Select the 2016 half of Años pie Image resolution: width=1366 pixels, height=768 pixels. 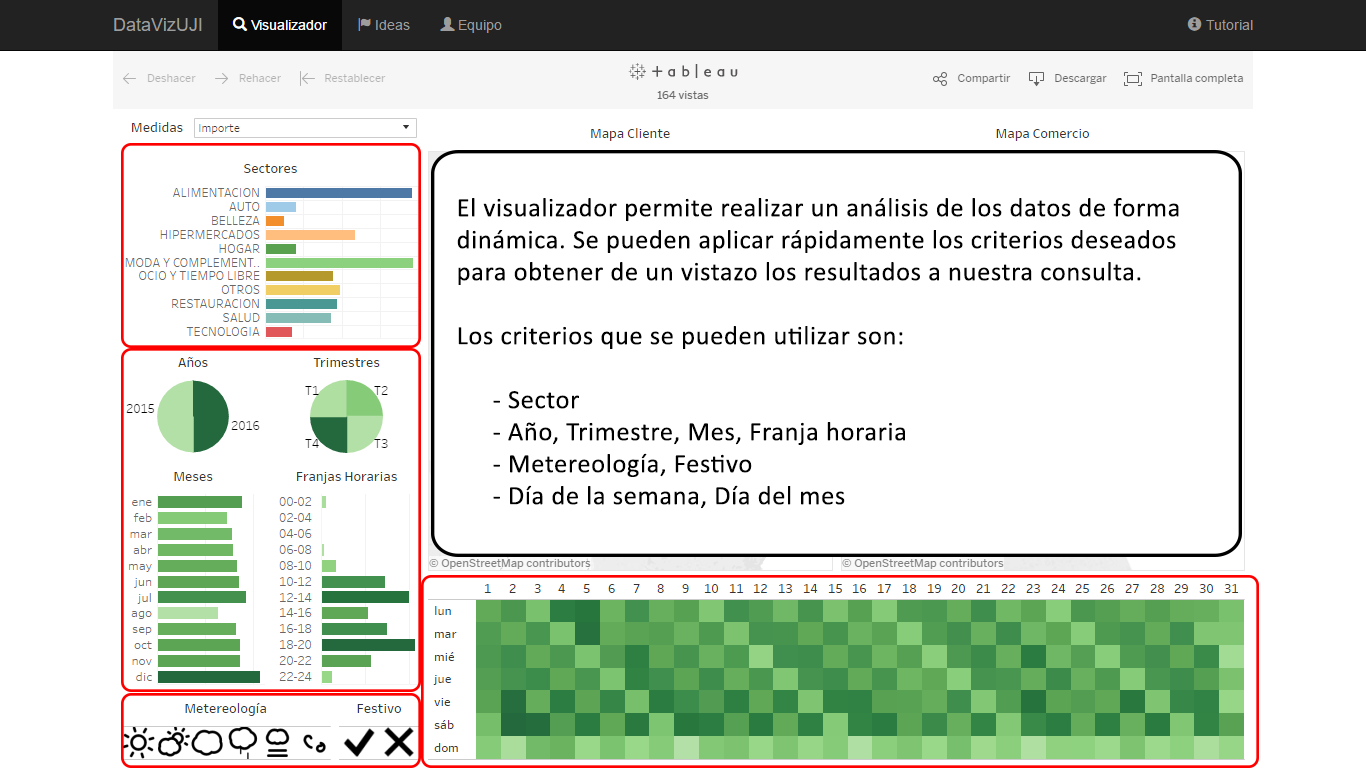211,417
